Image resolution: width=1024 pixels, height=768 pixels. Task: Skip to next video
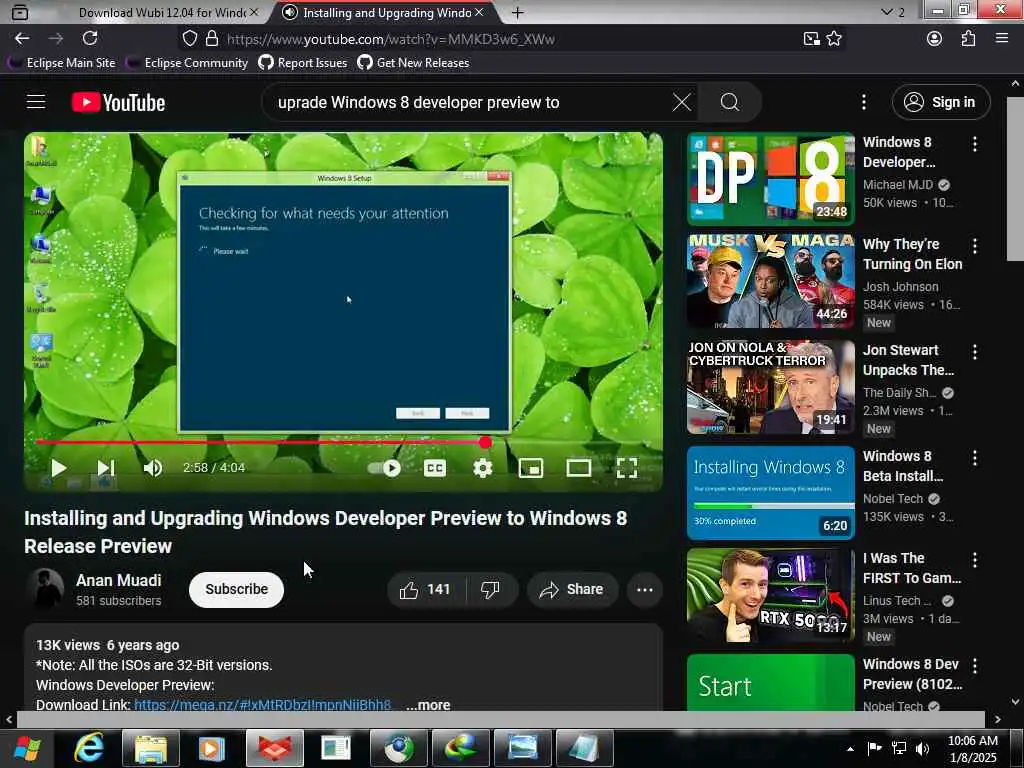tap(106, 468)
